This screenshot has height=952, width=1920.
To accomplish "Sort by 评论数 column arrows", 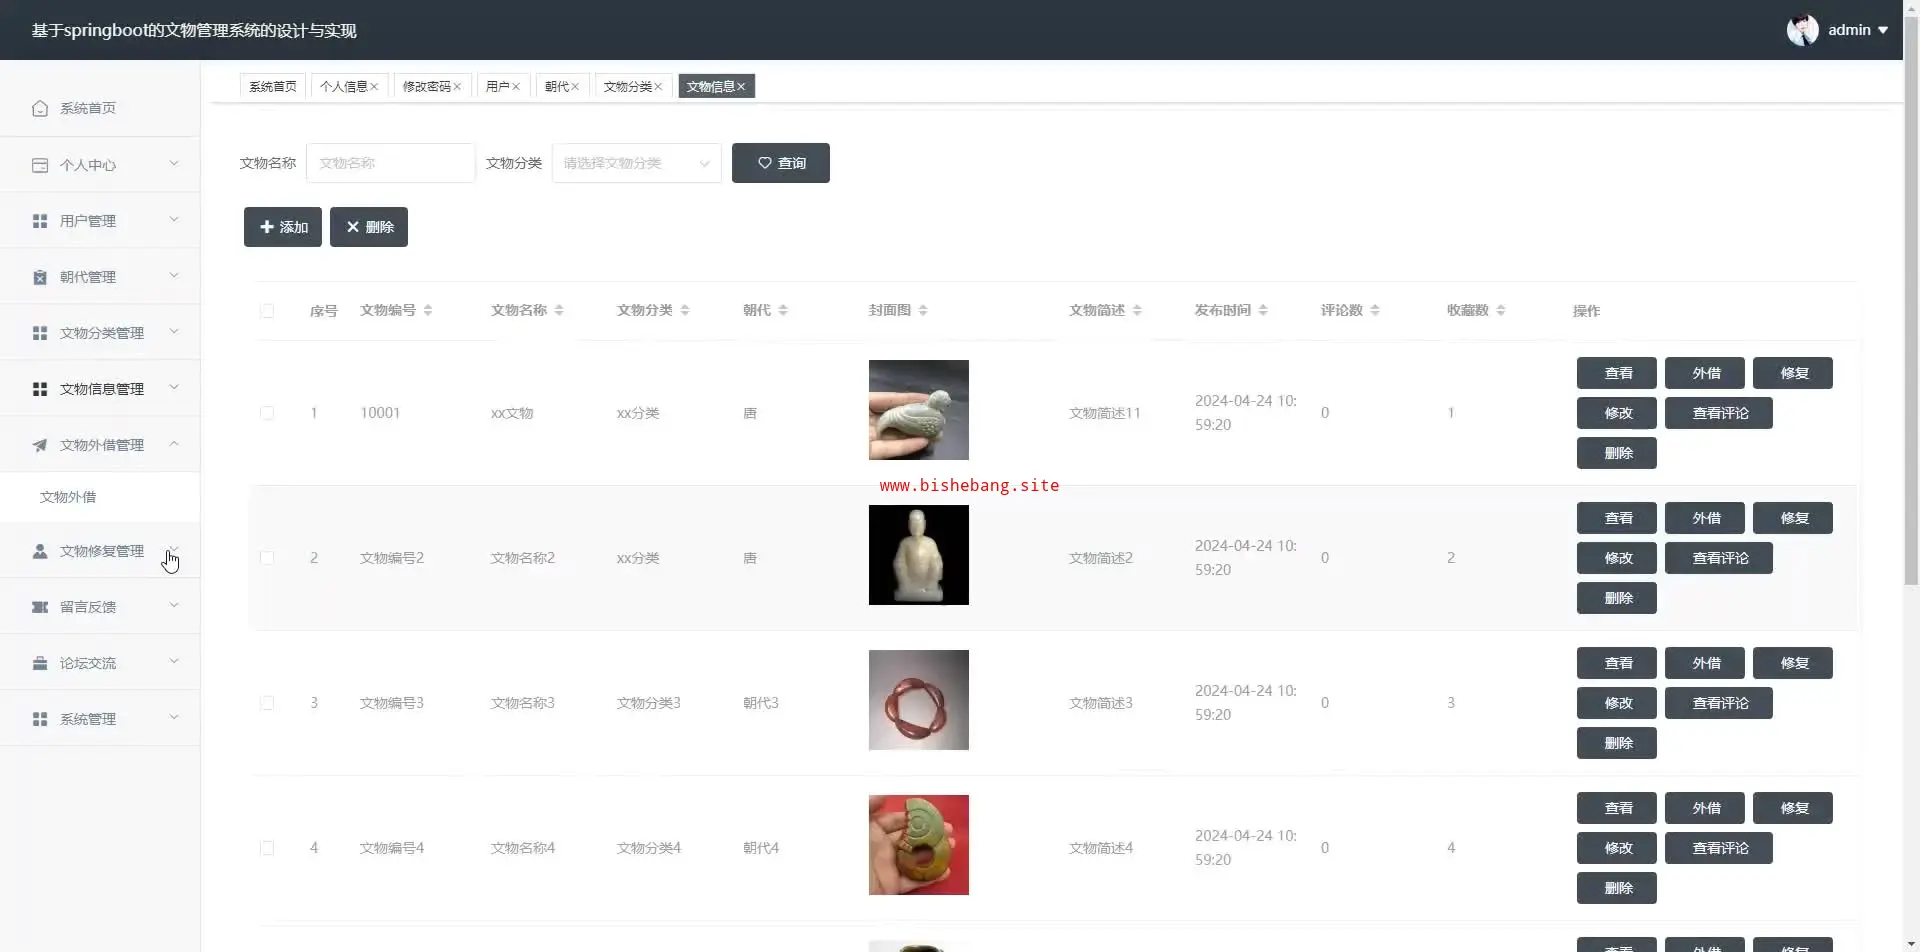I will 1375,310.
